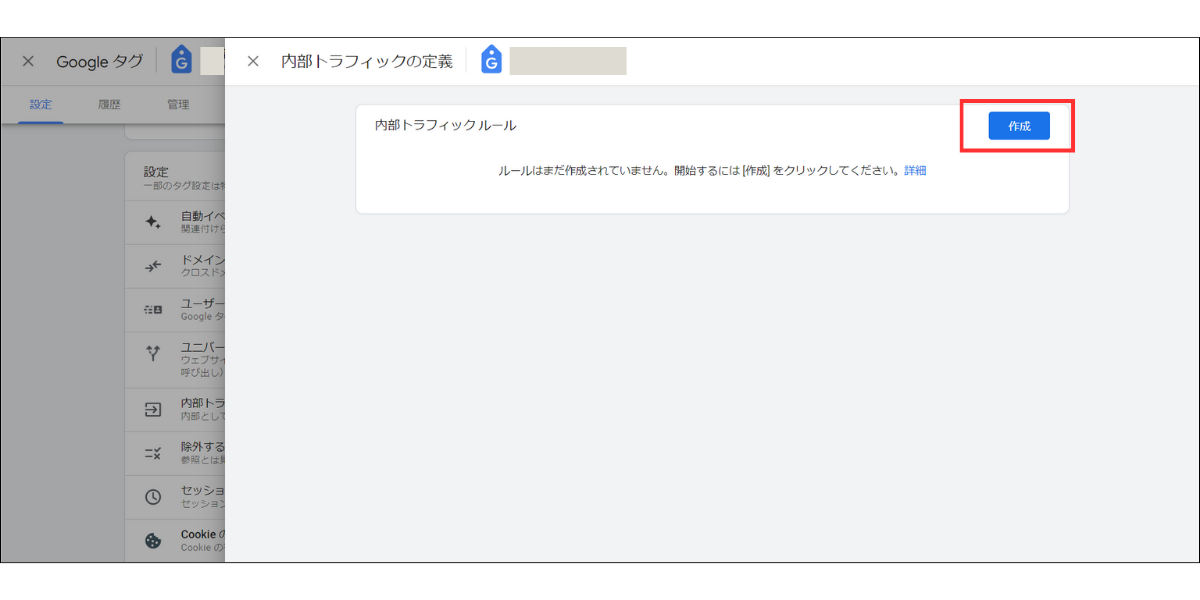Image resolution: width=1200 pixels, height=600 pixels.
Task: Click the 内部トラフィックルール heading
Action: [x=445, y=125]
